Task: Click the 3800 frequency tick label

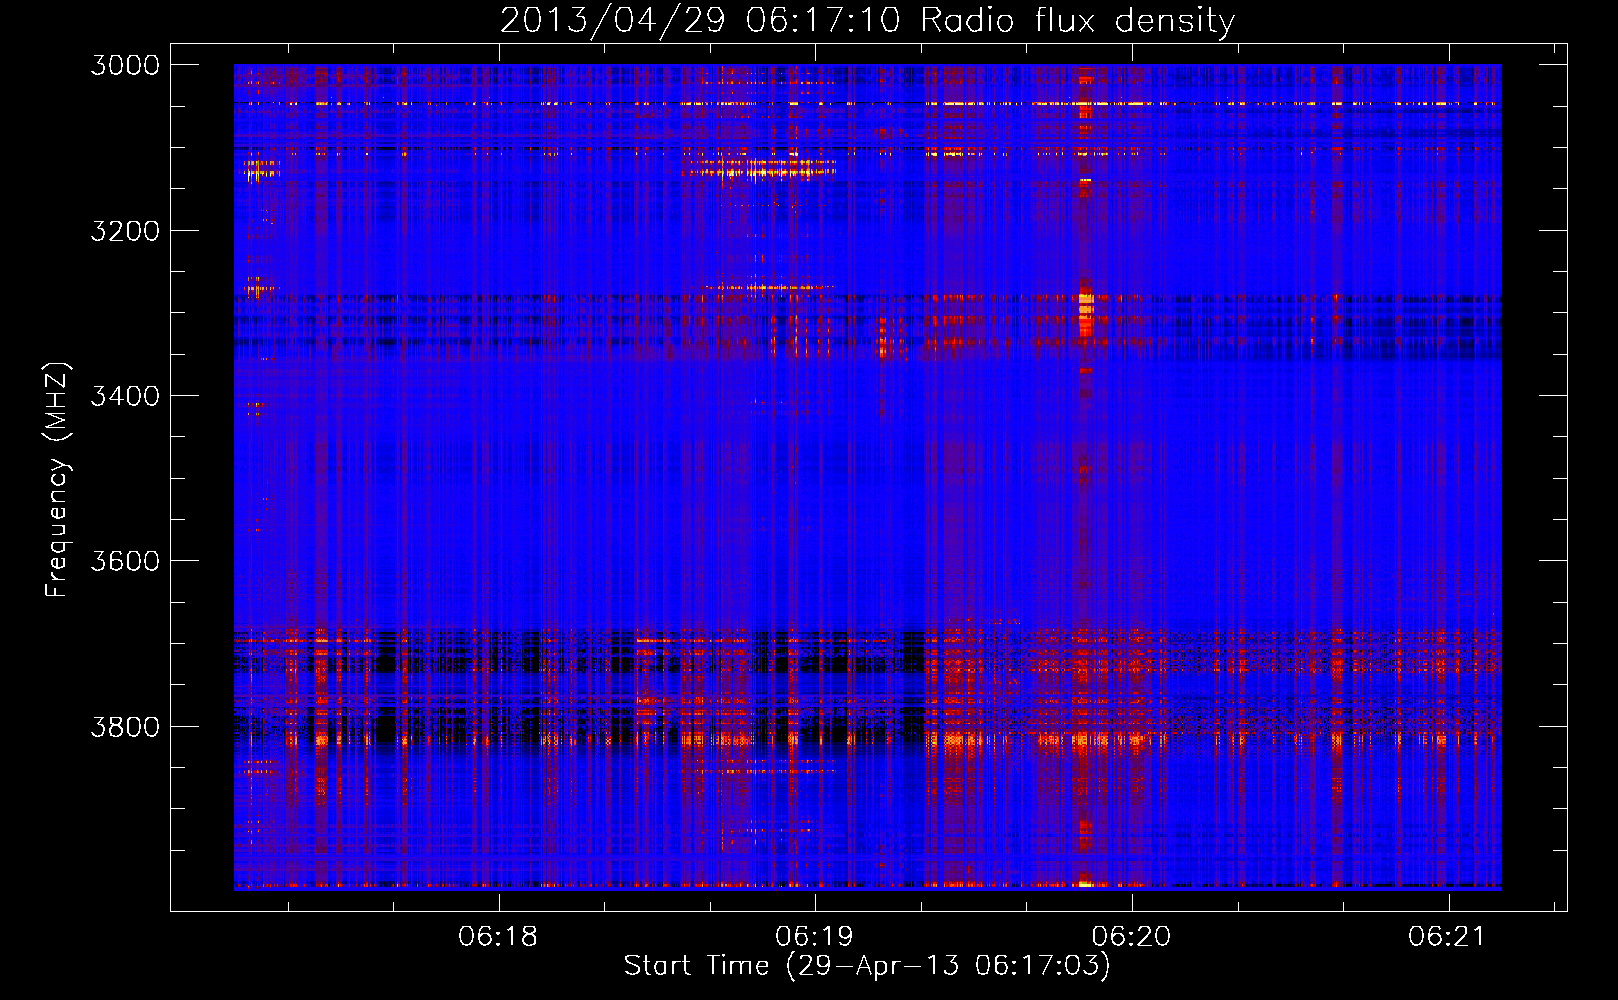Action: click(125, 727)
